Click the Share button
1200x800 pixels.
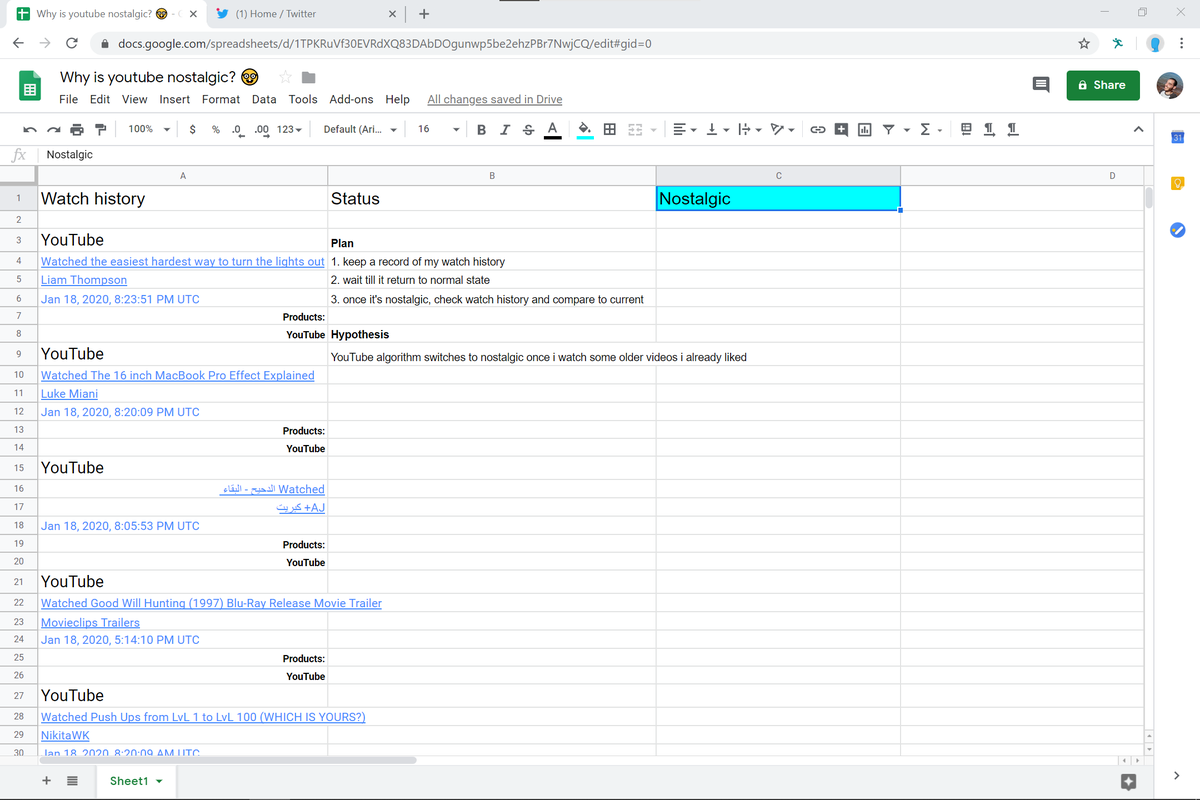[1101, 85]
